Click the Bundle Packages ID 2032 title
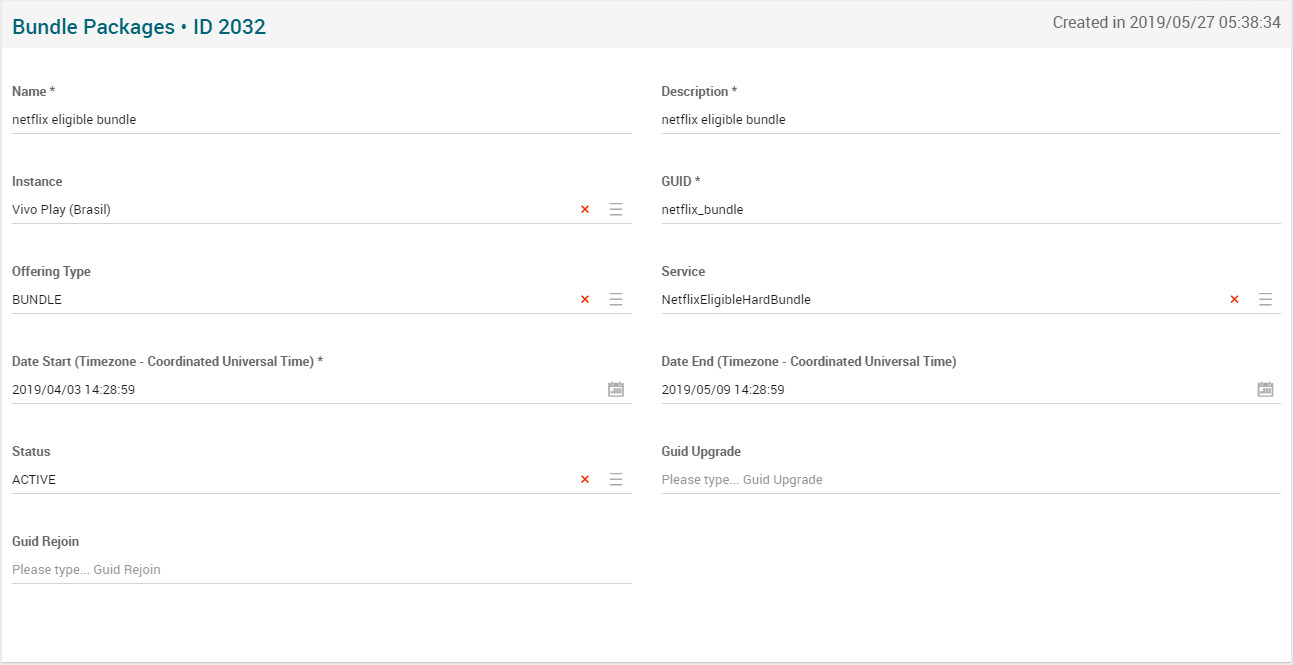The height and width of the screenshot is (665, 1293). click(x=139, y=27)
